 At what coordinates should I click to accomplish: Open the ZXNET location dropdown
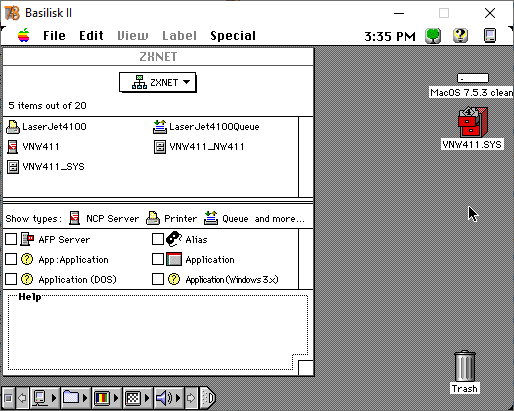pyautogui.click(x=157, y=82)
